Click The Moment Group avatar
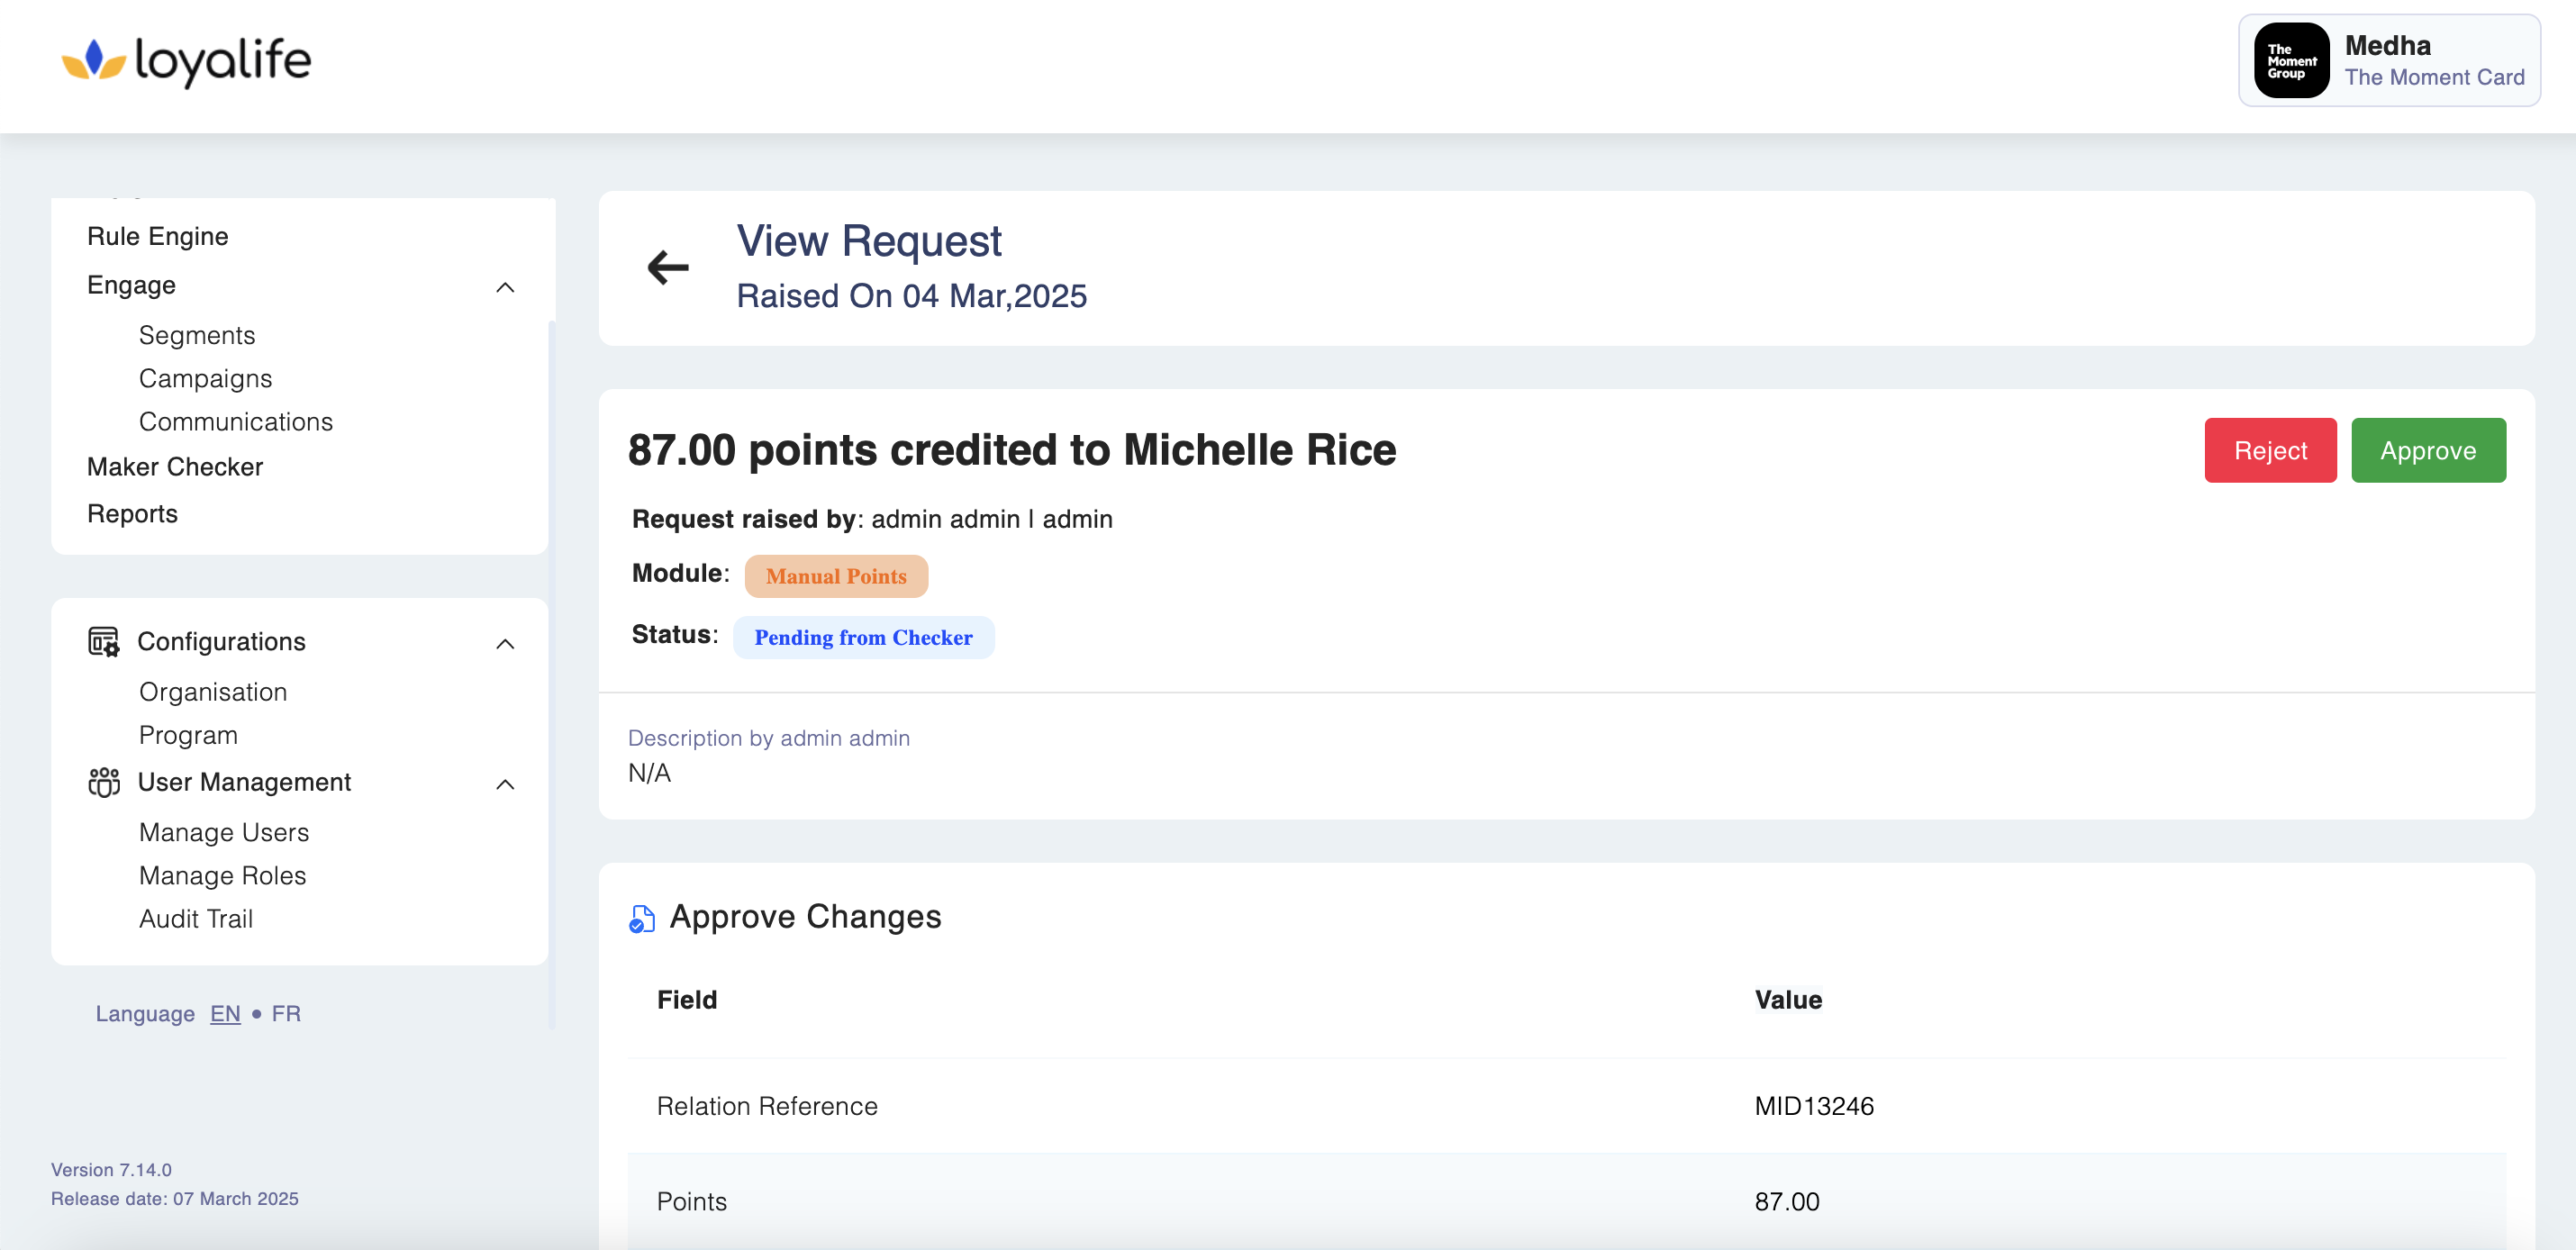The image size is (2576, 1250). click(x=2291, y=61)
